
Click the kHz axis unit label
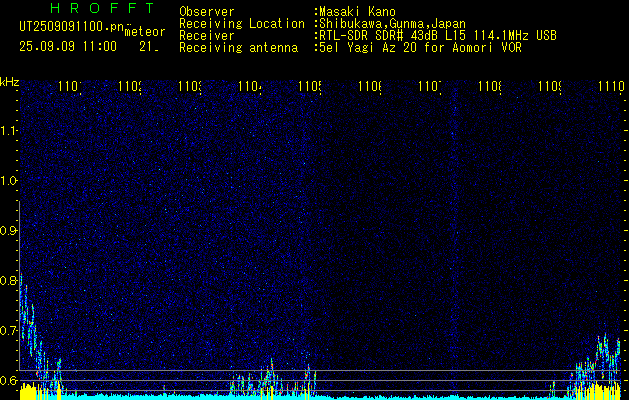click(9, 81)
